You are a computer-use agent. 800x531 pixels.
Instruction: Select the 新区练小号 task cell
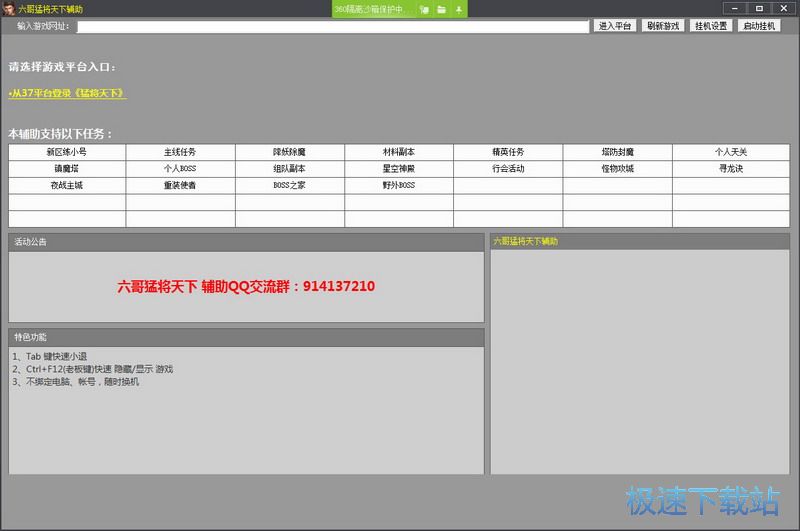(67, 152)
